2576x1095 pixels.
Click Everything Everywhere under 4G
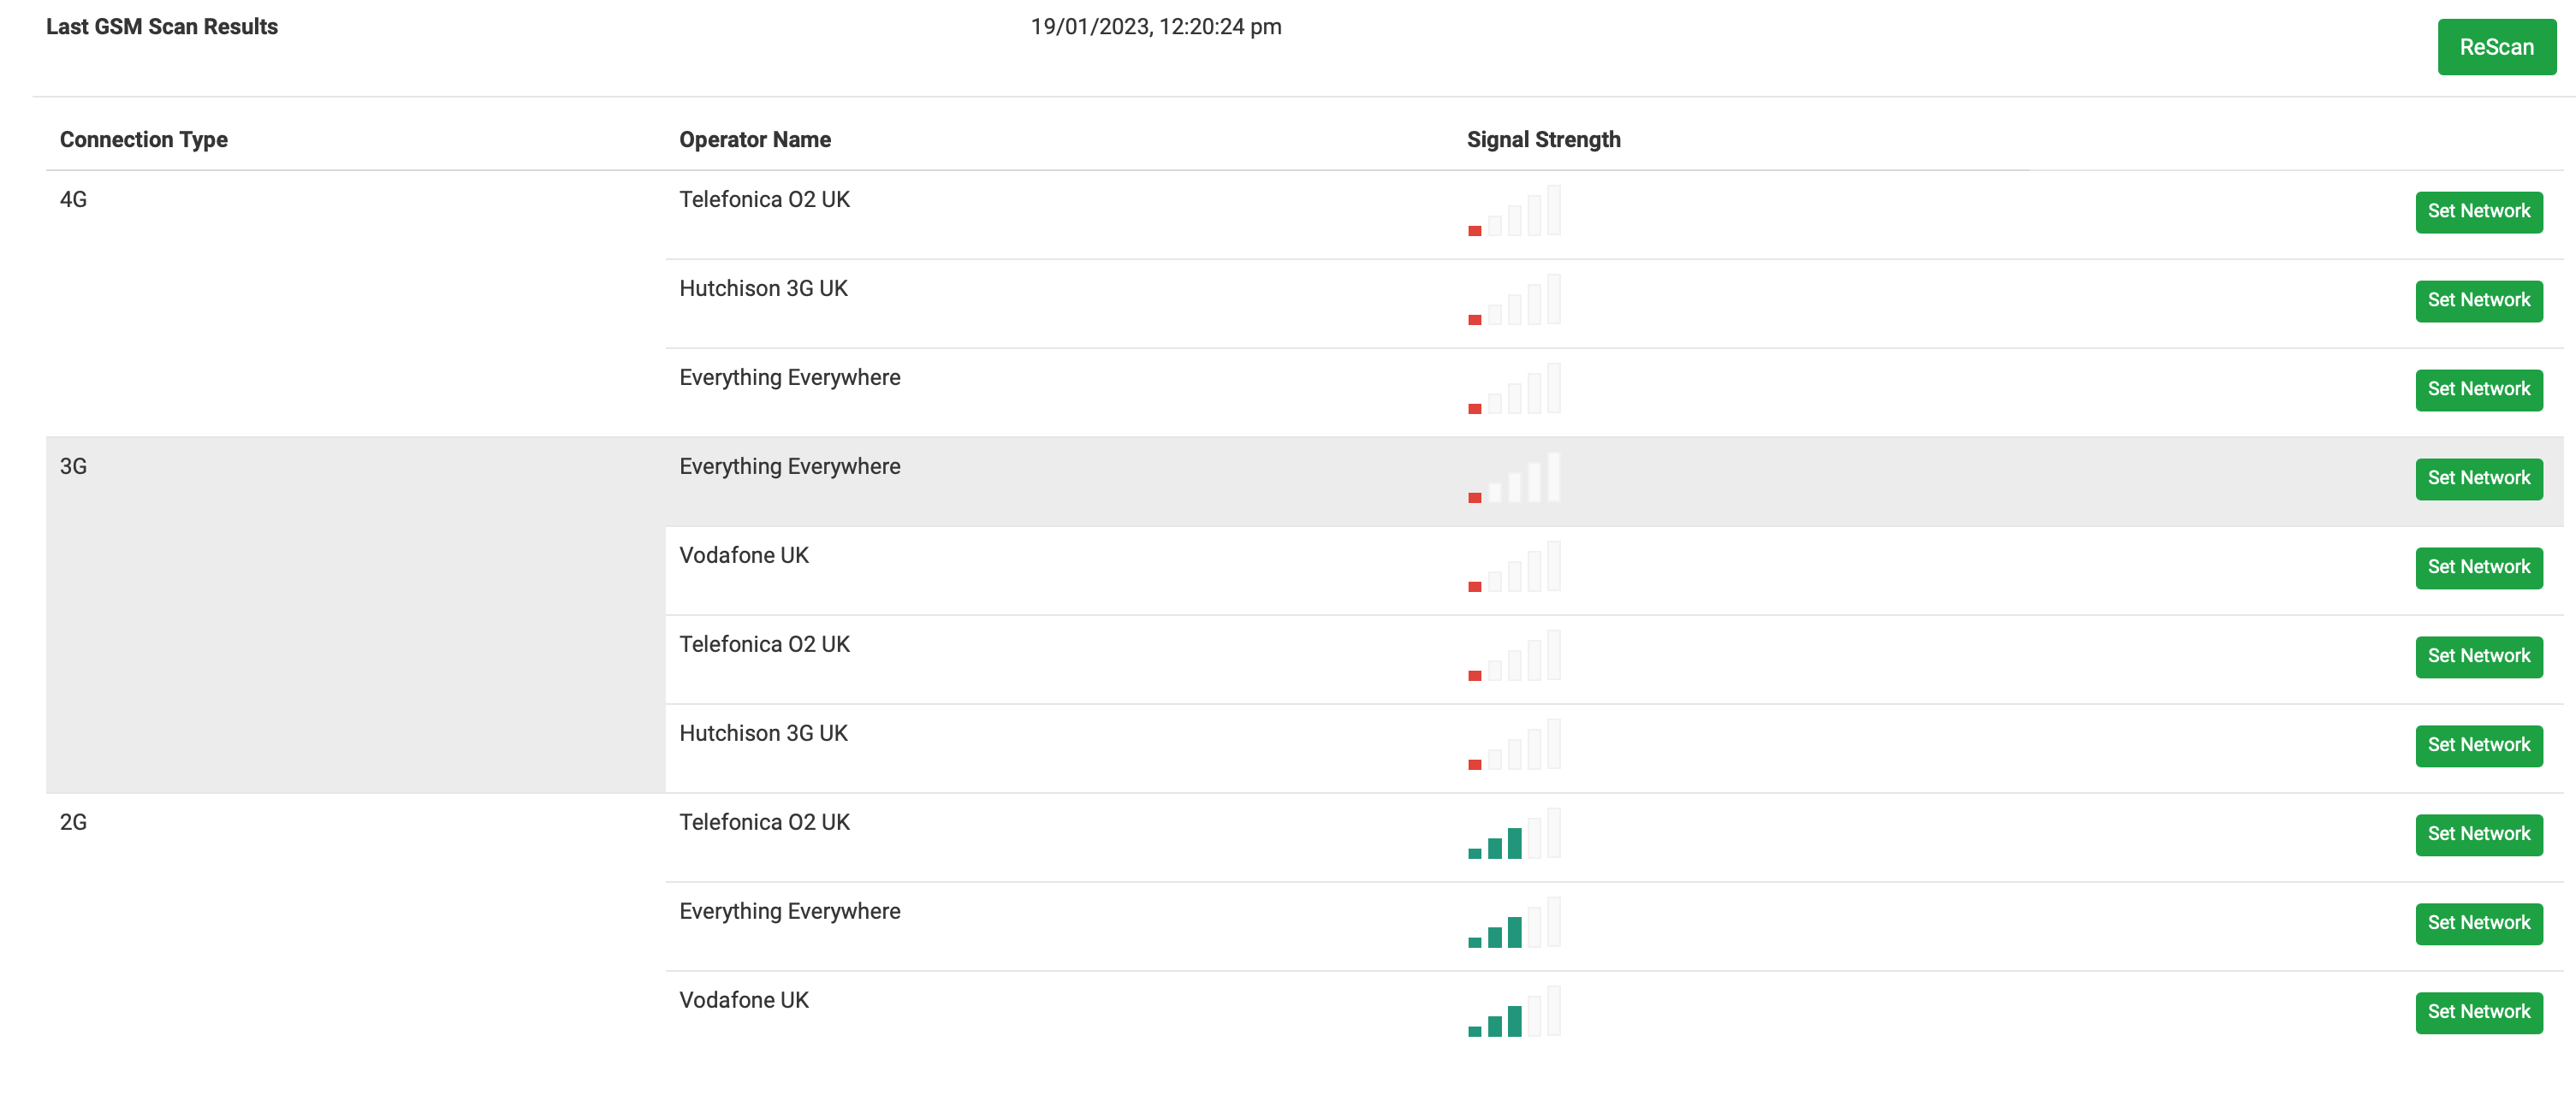coord(790,378)
